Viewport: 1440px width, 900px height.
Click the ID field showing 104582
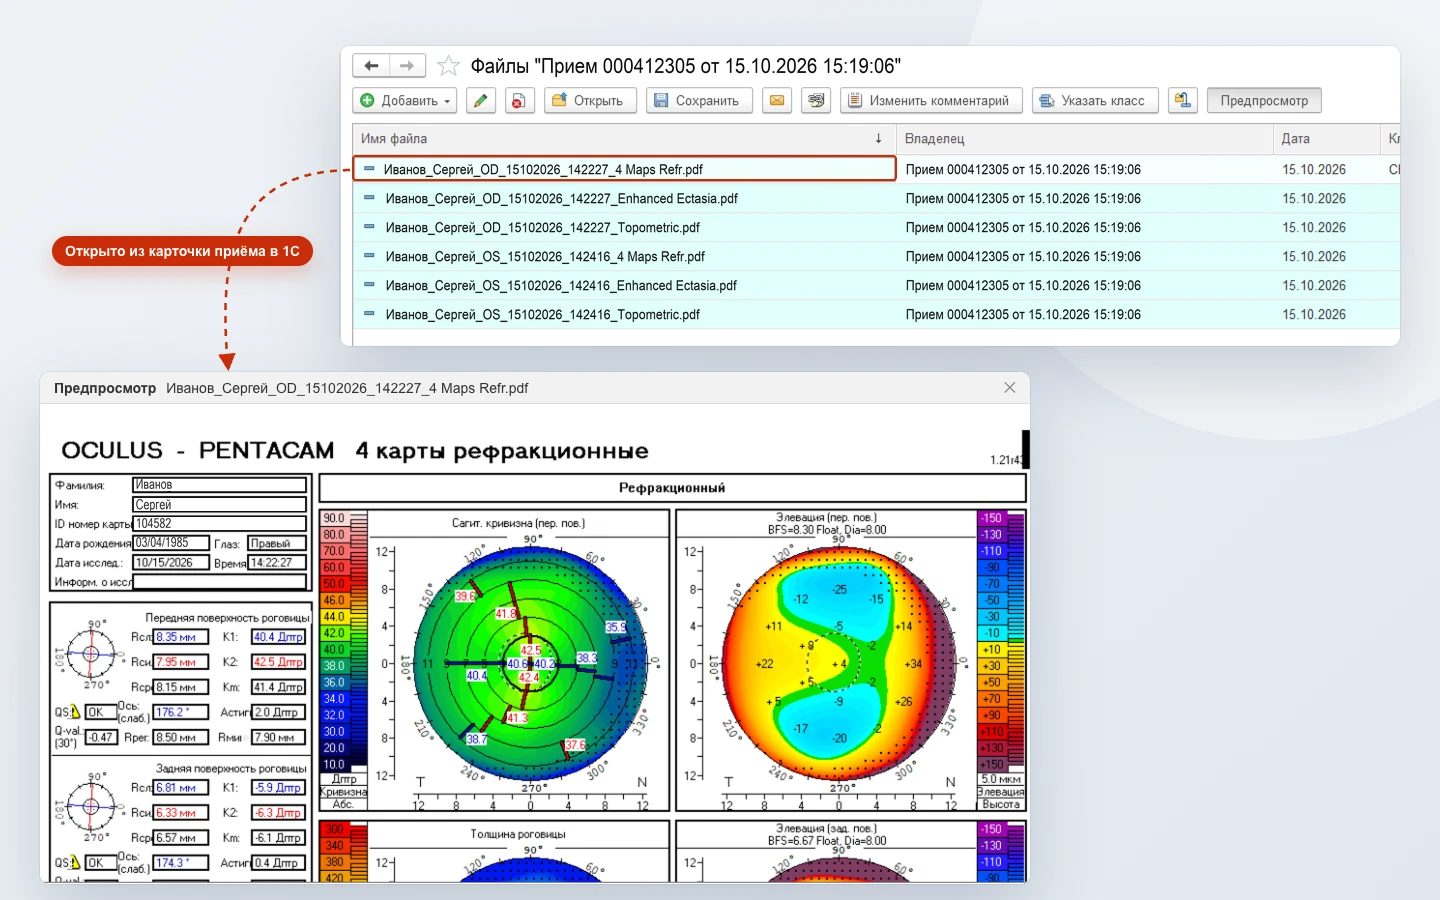point(219,524)
